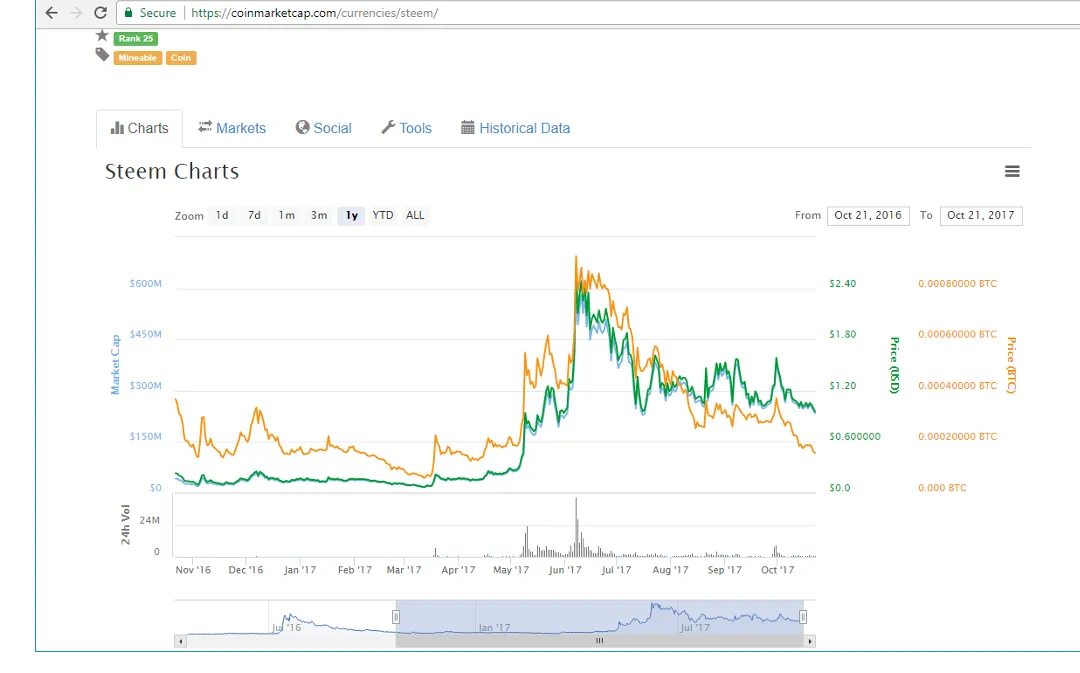Click the Oct '17 x-axis label

point(778,570)
